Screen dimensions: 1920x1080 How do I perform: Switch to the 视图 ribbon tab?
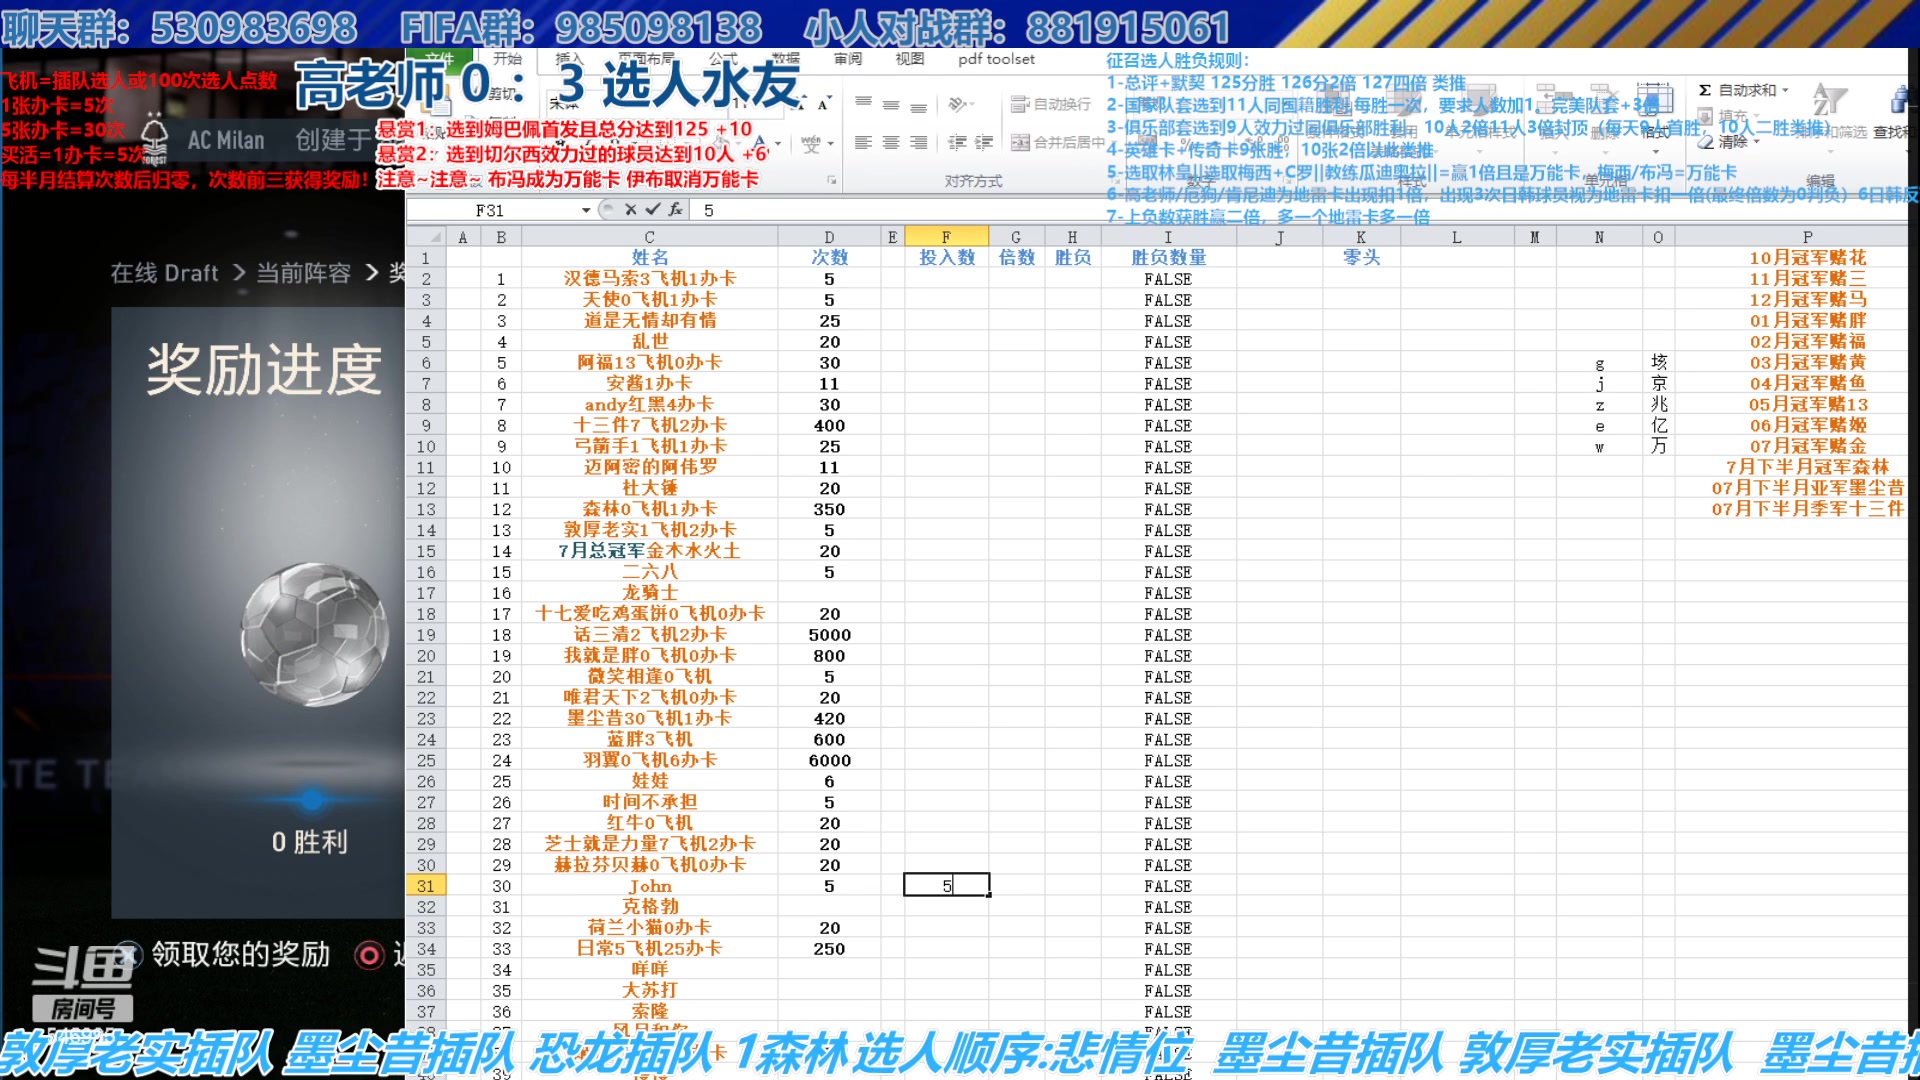[x=910, y=59]
